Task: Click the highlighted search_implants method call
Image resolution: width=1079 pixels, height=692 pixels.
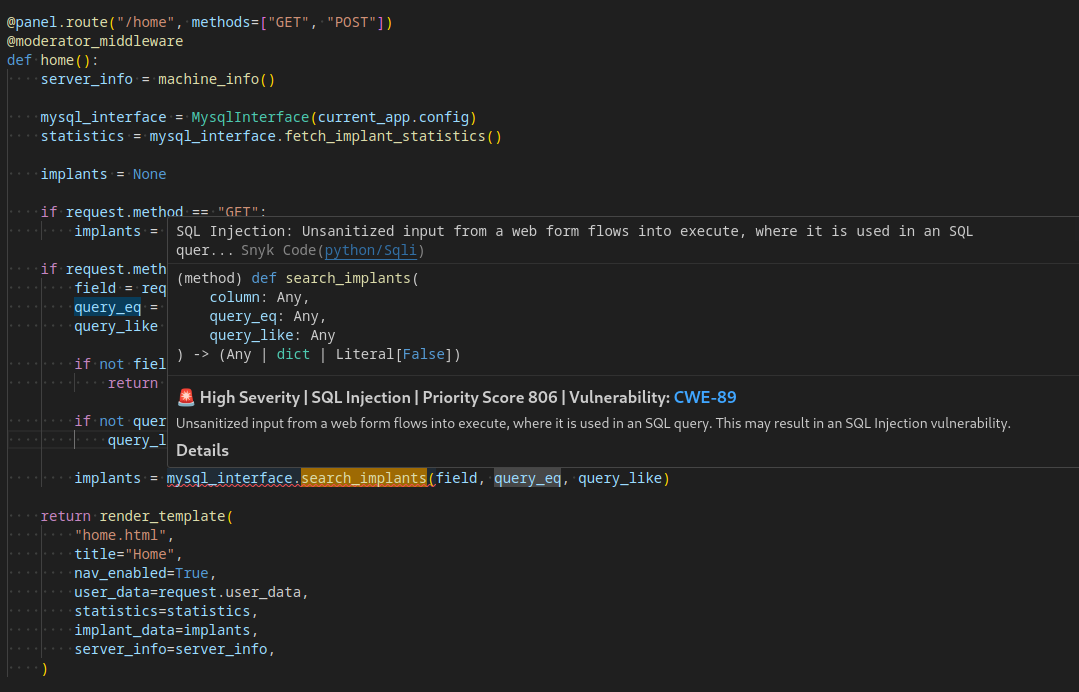Action: pyautogui.click(x=363, y=478)
